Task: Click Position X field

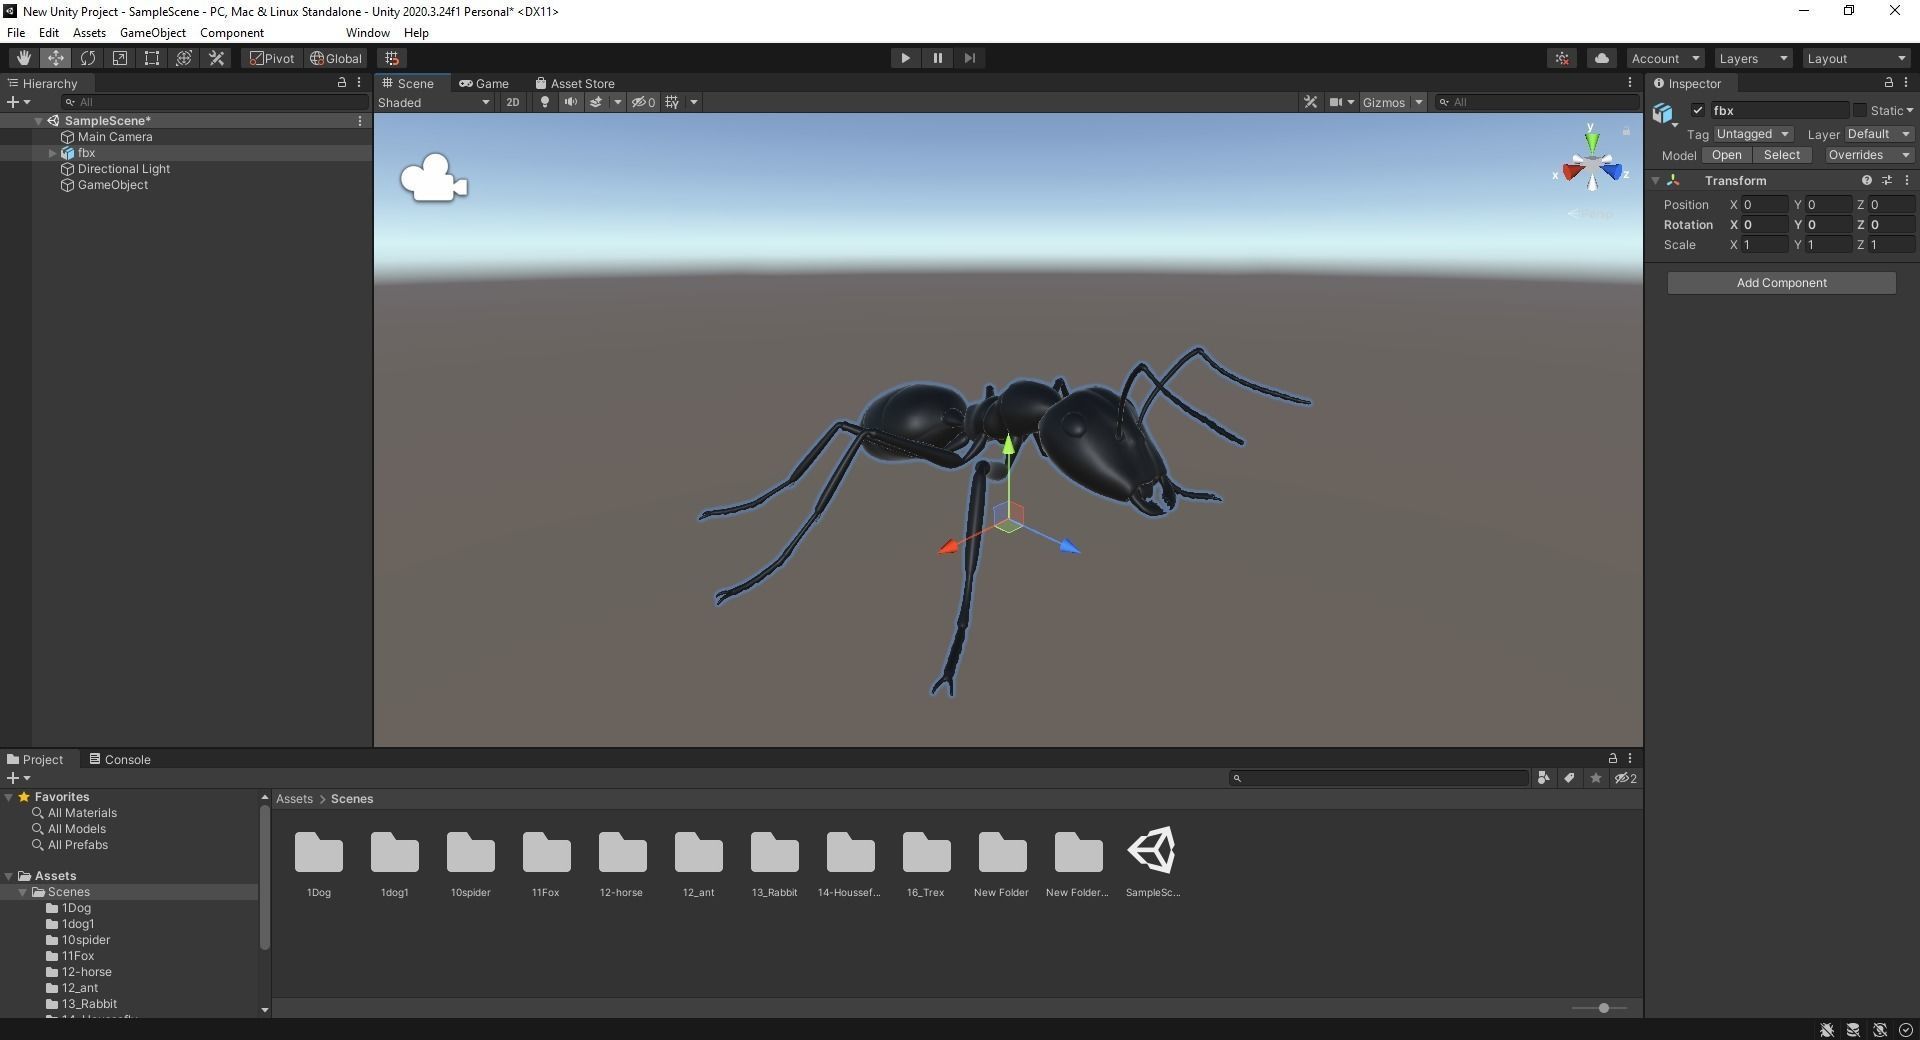Action: point(1764,205)
